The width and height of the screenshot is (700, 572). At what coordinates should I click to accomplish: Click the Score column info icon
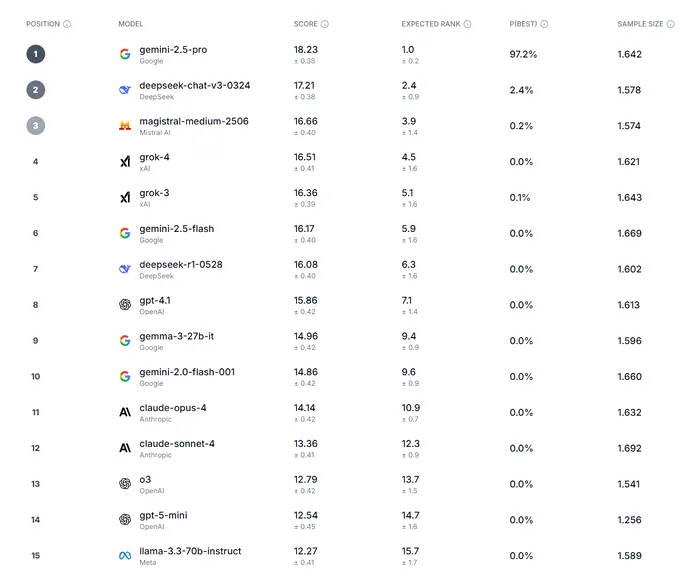(325, 24)
